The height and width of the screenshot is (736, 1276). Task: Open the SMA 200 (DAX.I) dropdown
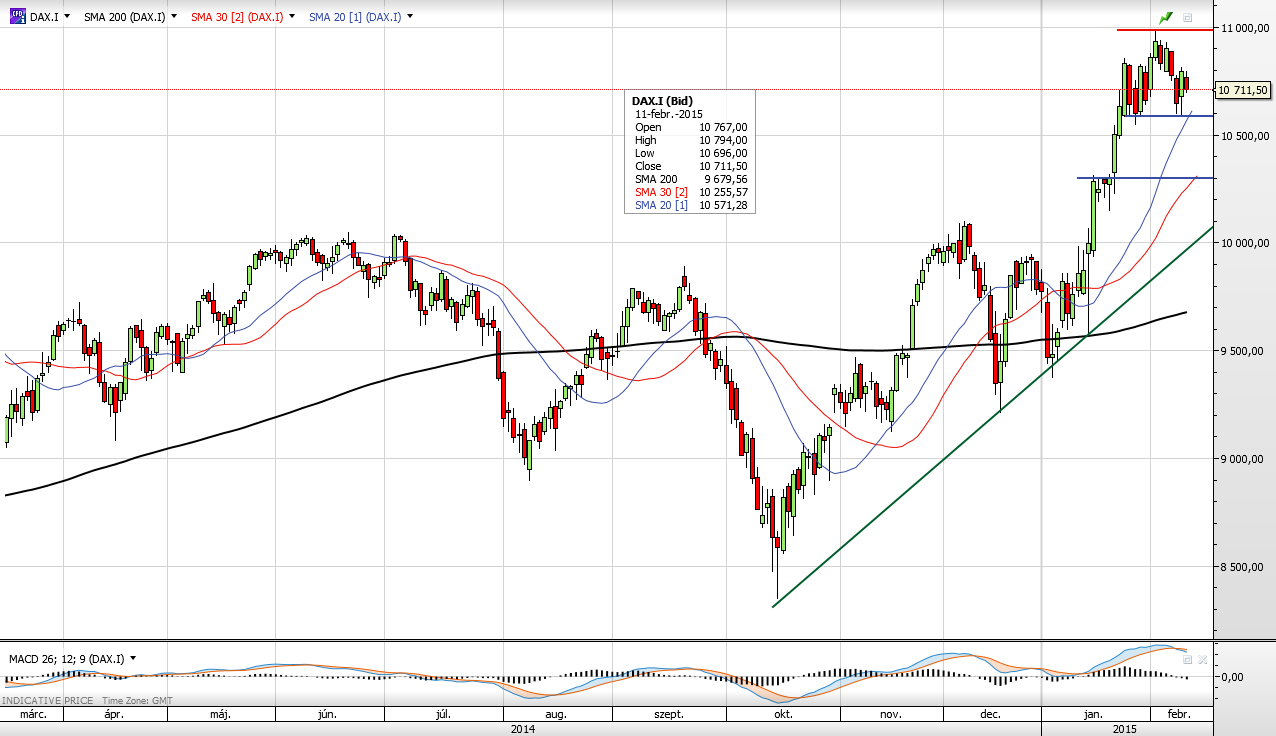pos(174,17)
